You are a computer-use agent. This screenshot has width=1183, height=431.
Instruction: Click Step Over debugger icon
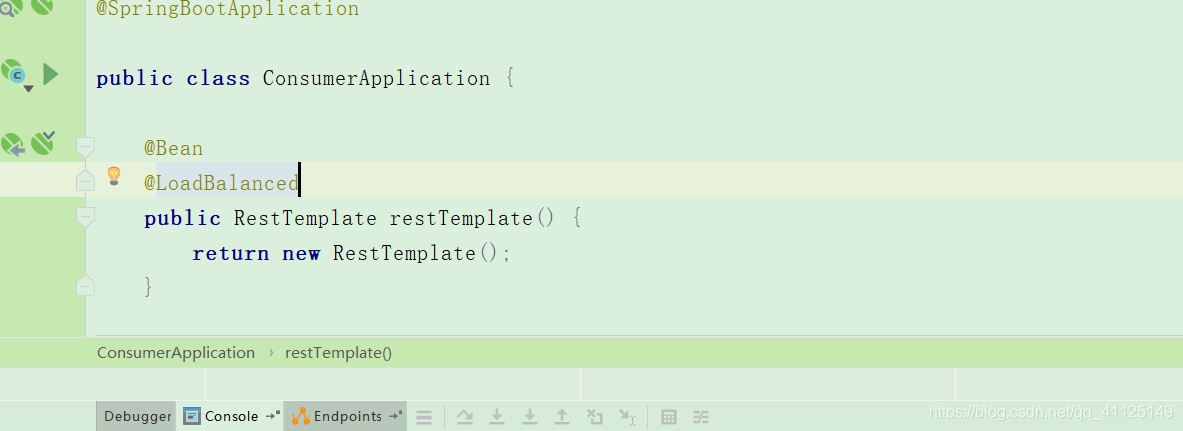pos(464,417)
